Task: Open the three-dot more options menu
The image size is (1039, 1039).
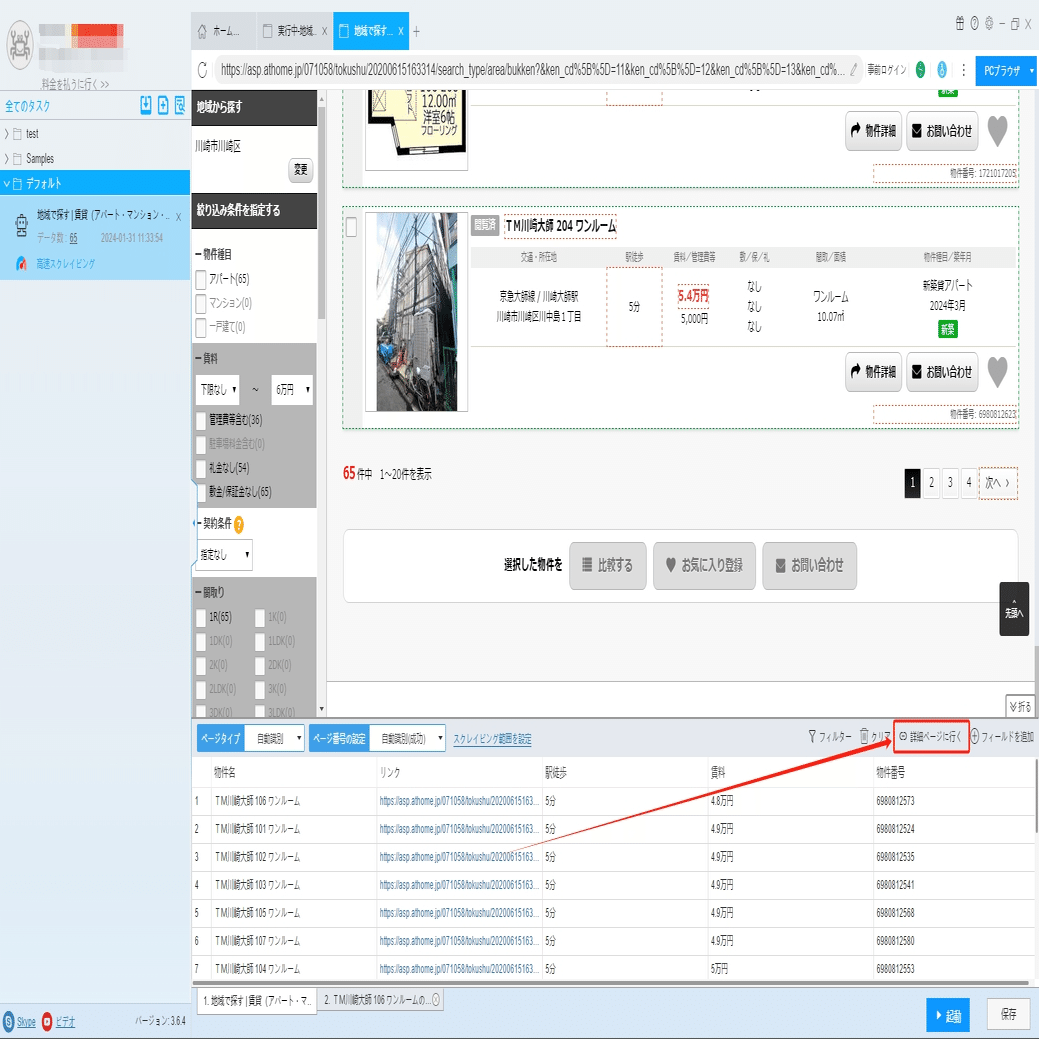Action: click(x=963, y=70)
